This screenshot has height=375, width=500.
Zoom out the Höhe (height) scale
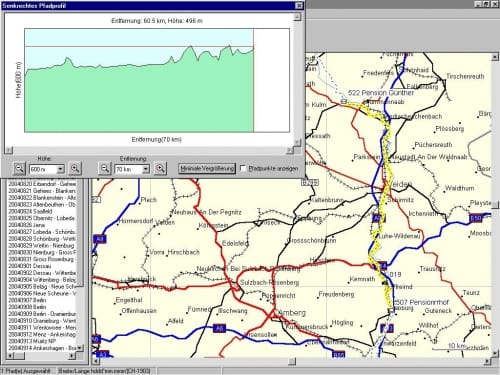click(x=19, y=169)
